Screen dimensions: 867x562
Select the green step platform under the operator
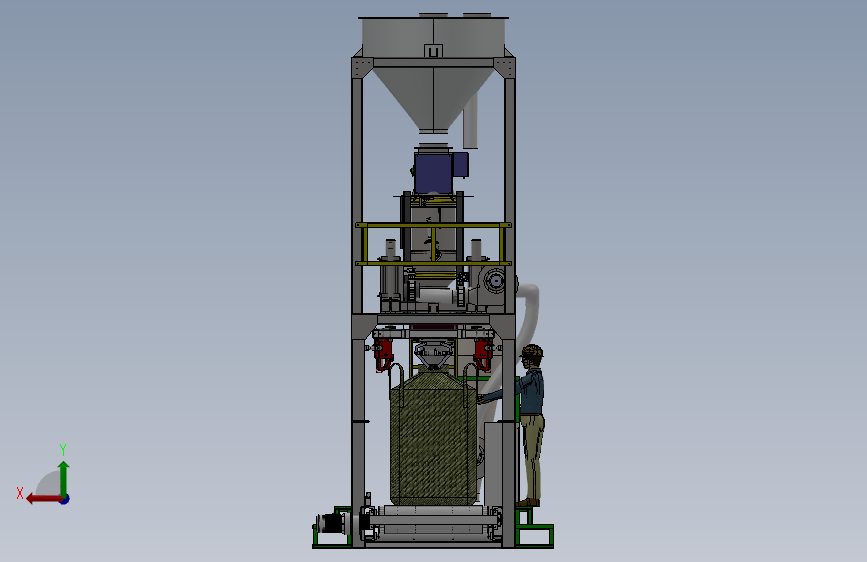(534, 527)
